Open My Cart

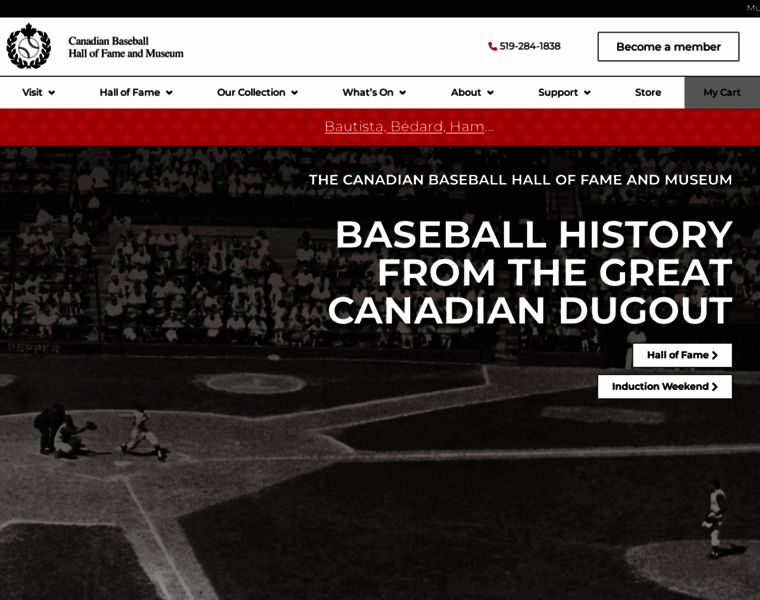722,92
